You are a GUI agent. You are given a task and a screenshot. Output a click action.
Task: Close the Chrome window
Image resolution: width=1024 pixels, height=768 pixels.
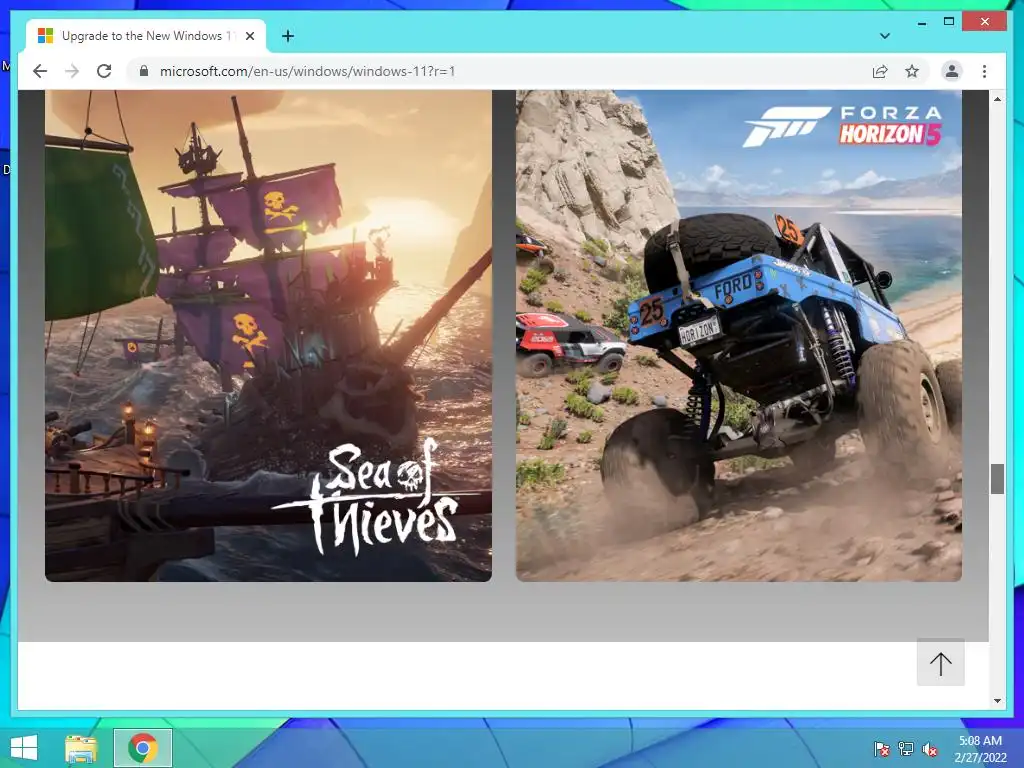985,22
